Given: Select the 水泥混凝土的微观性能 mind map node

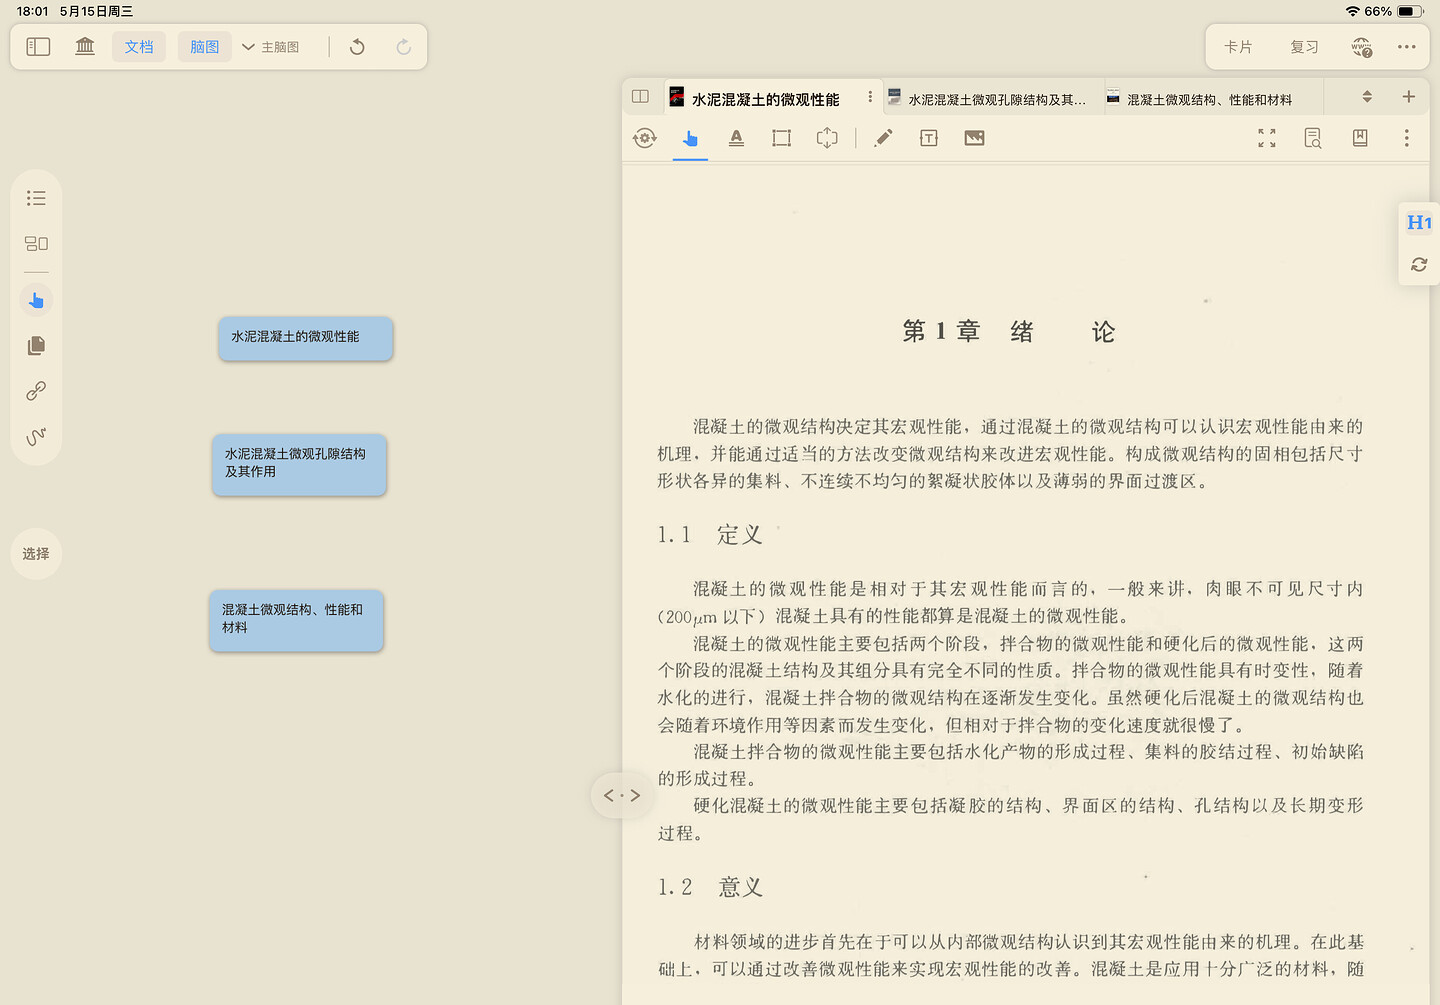Looking at the screenshot, I should pos(306,338).
